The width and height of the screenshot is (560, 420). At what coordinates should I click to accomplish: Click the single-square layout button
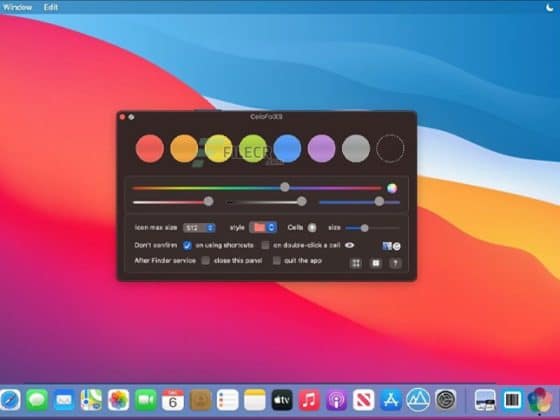[x=376, y=263]
